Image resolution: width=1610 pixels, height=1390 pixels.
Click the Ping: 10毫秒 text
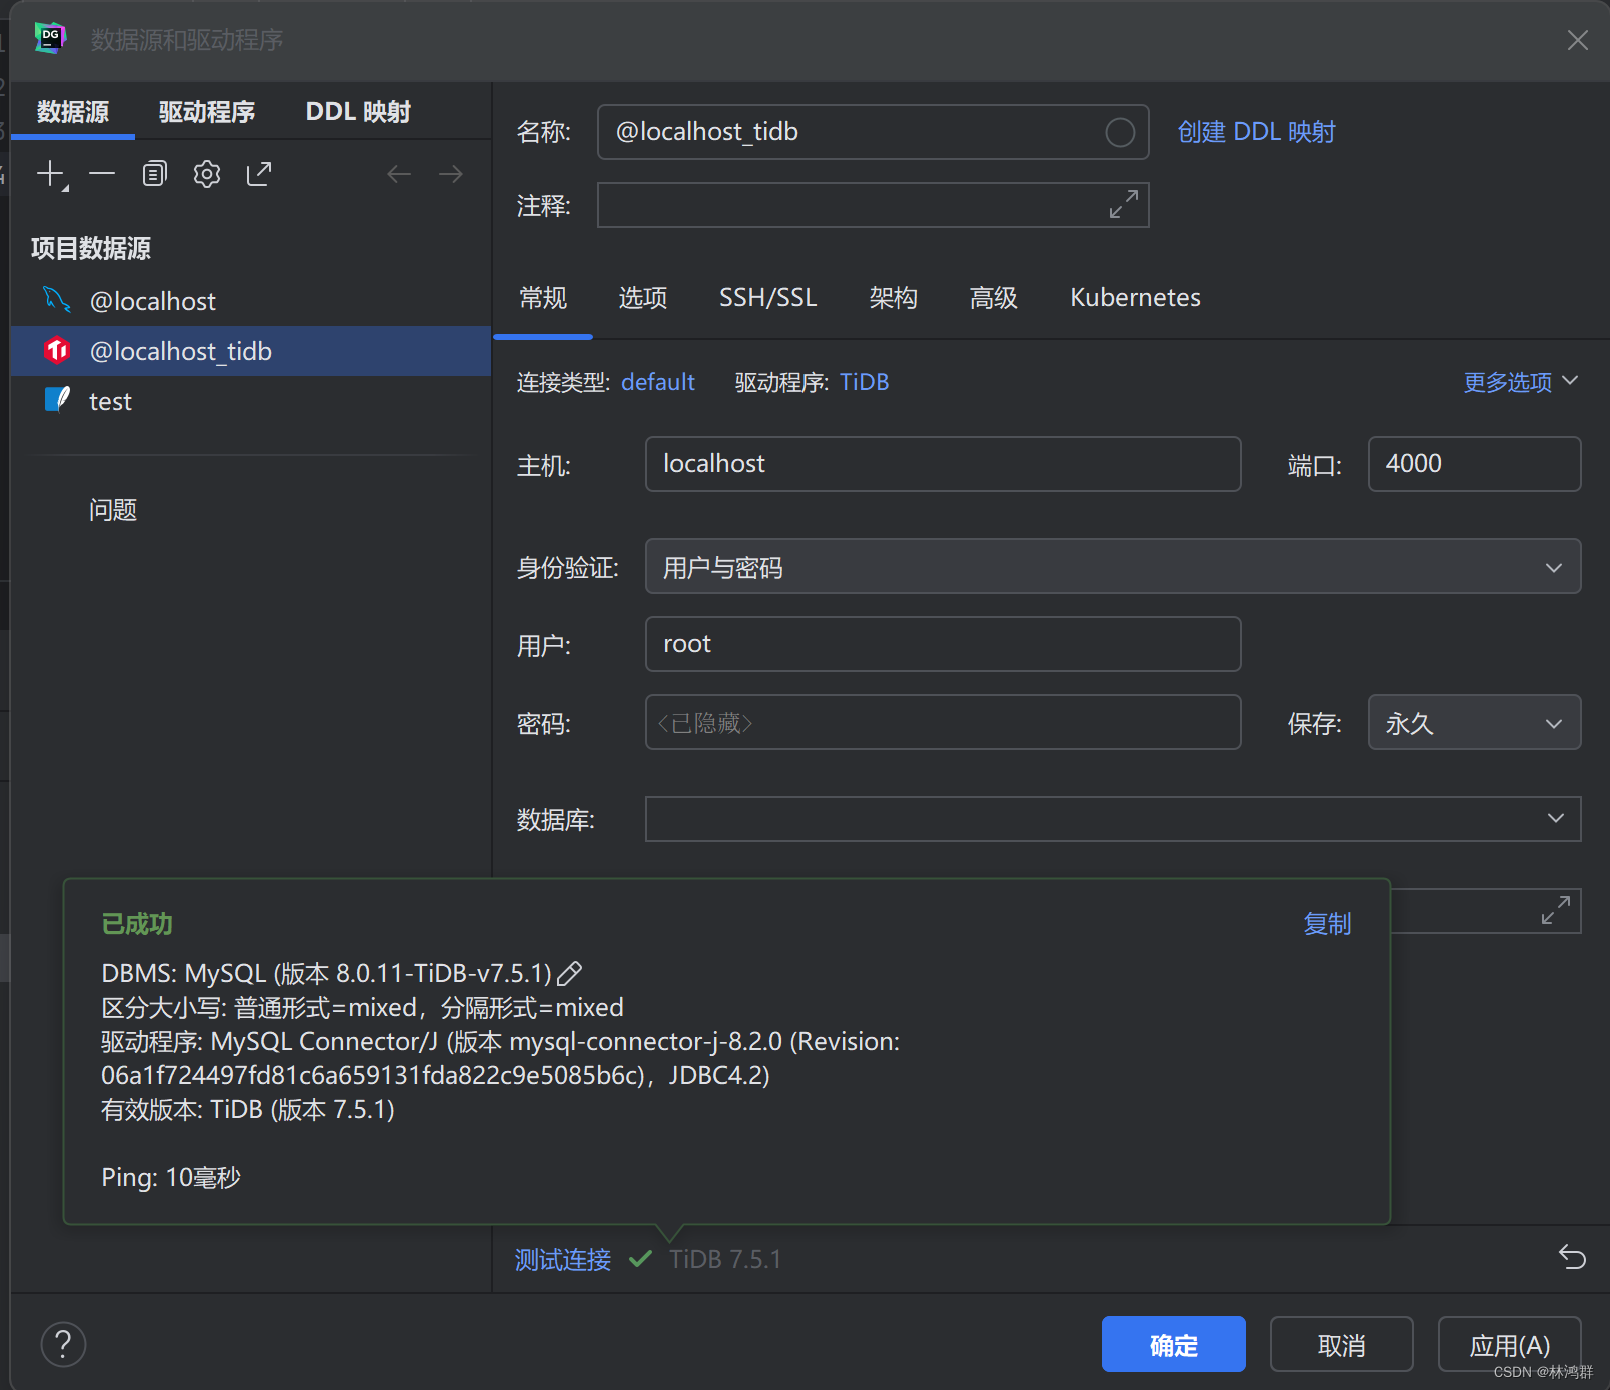click(x=171, y=1177)
